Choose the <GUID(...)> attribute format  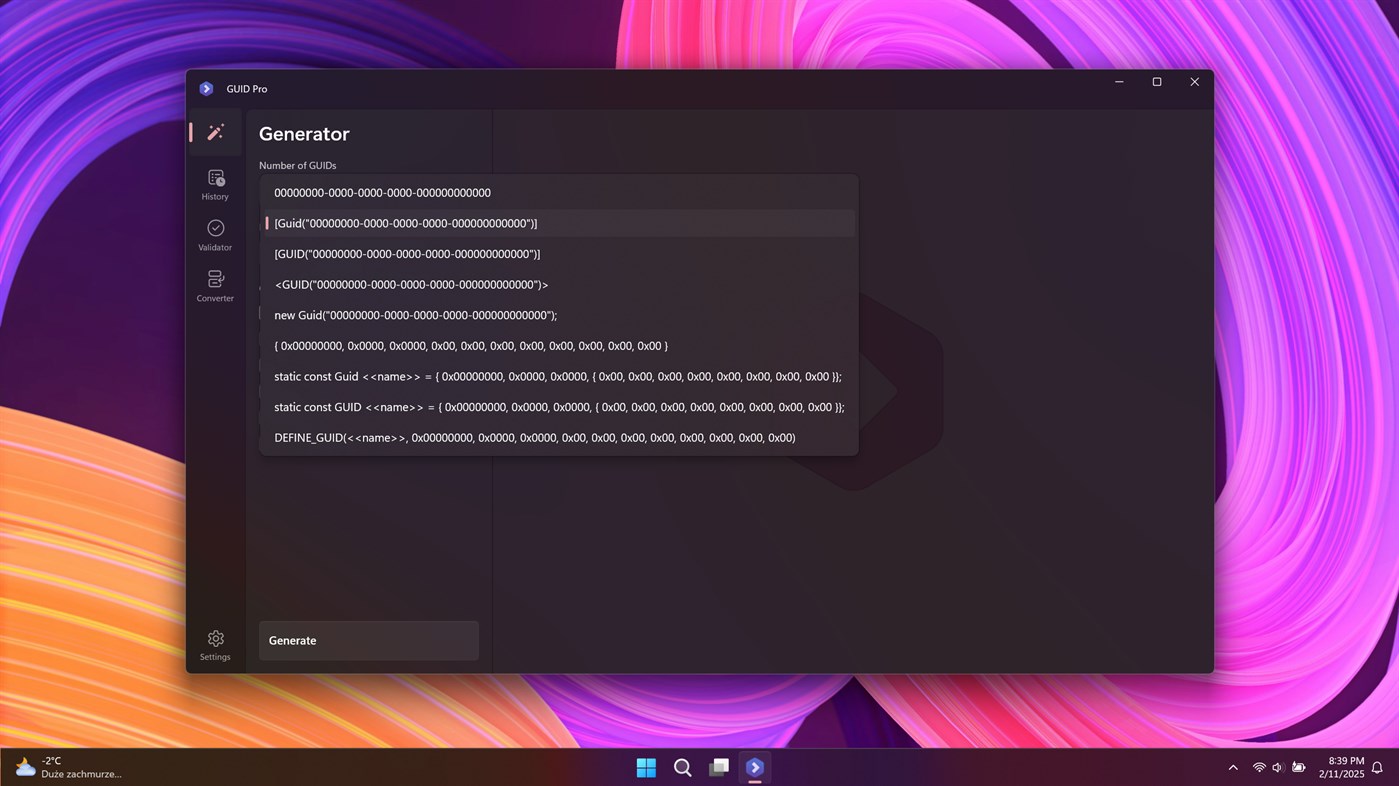tap(411, 284)
